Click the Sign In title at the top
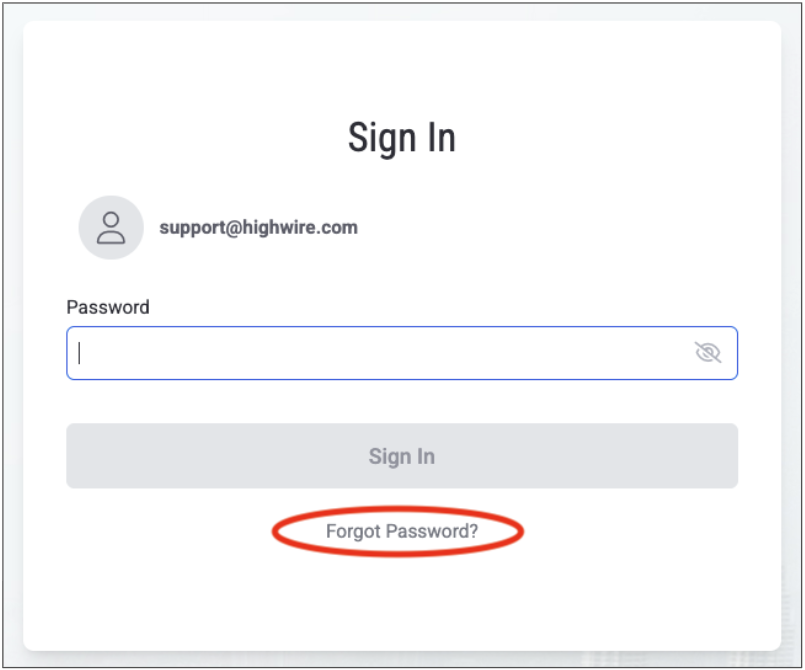805x670 pixels. click(402, 138)
